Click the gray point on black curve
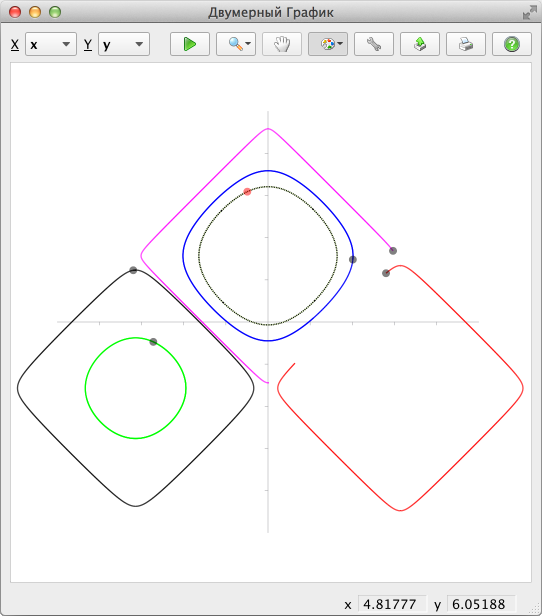Image resolution: width=542 pixels, height=616 pixels. pos(133,270)
